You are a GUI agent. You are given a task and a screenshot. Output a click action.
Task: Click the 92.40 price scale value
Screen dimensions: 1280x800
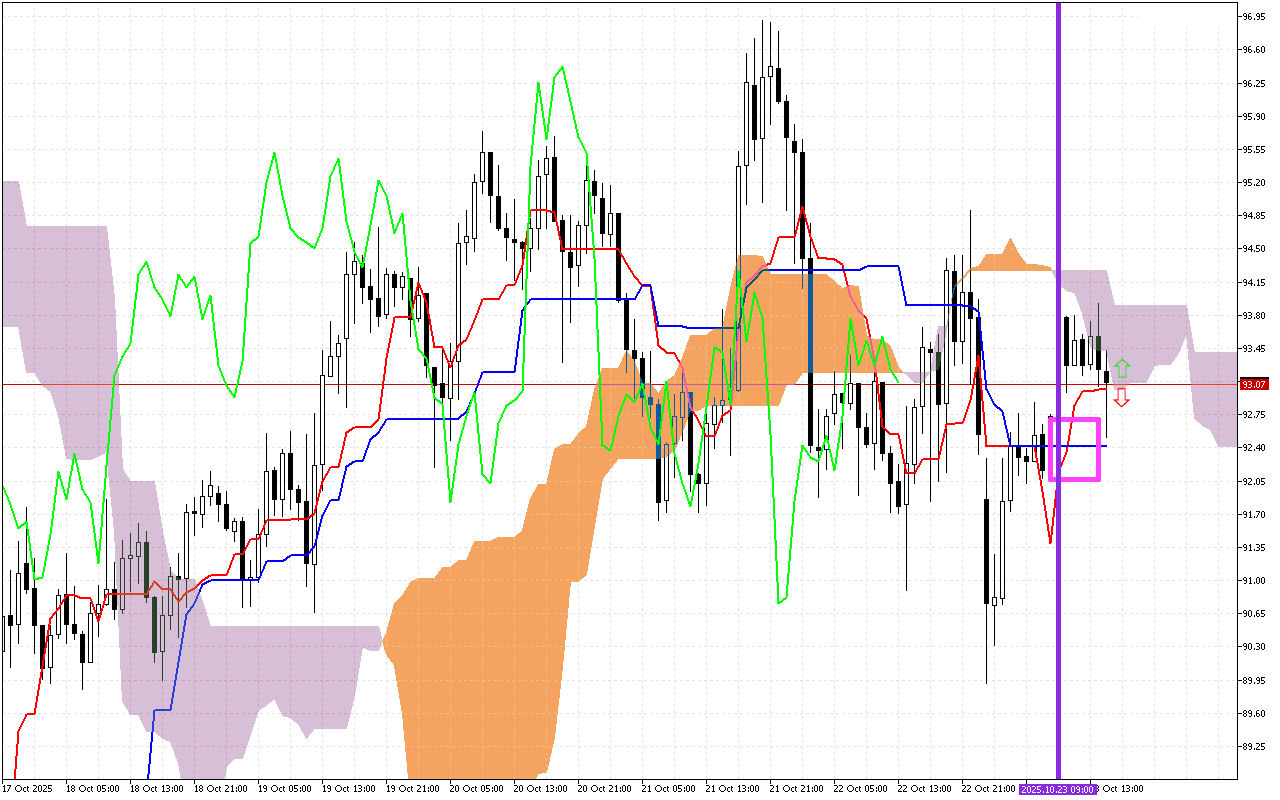tap(1253, 448)
